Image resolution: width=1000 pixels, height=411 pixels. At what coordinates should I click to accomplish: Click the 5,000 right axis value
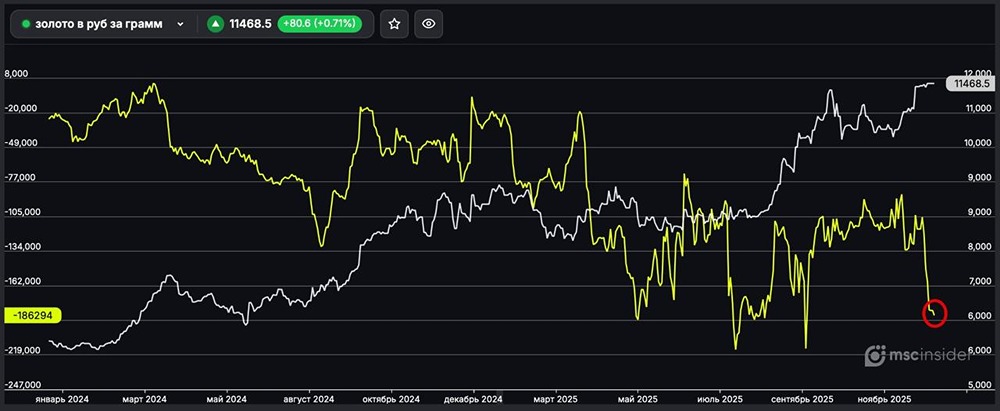point(978,385)
